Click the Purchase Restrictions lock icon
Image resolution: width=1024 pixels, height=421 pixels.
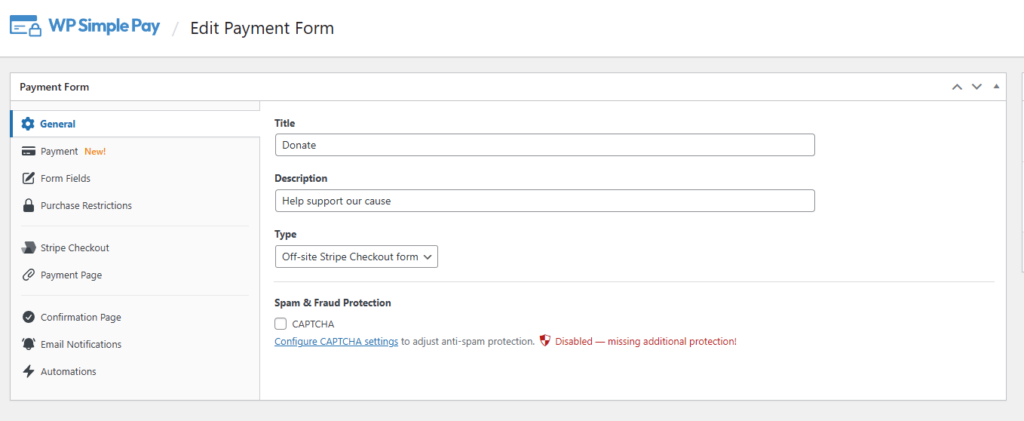click(x=28, y=205)
